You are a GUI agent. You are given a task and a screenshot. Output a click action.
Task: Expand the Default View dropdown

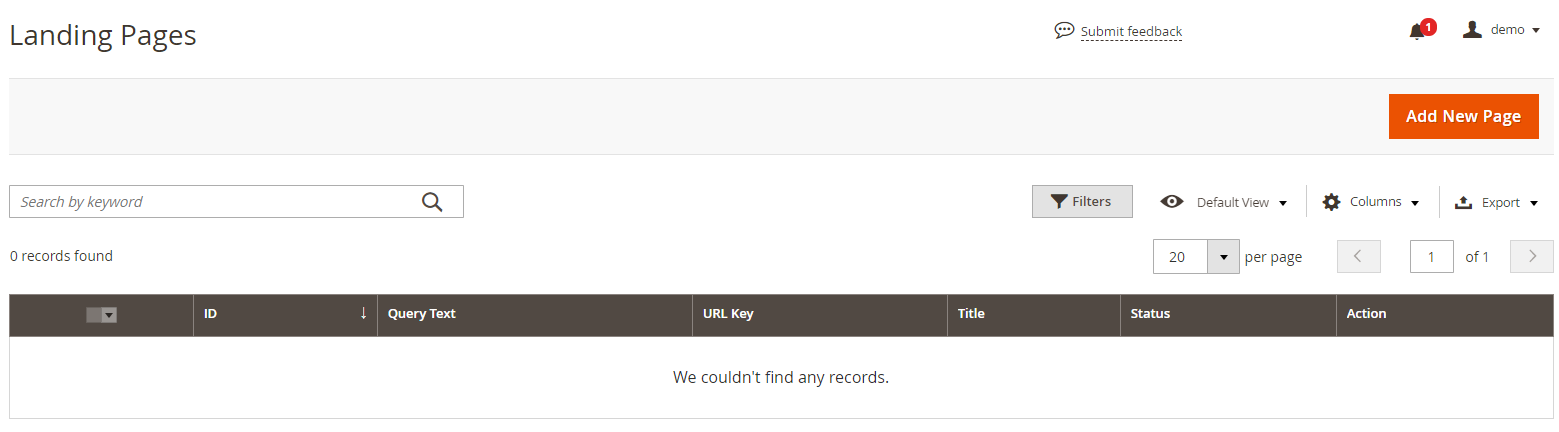point(1240,202)
